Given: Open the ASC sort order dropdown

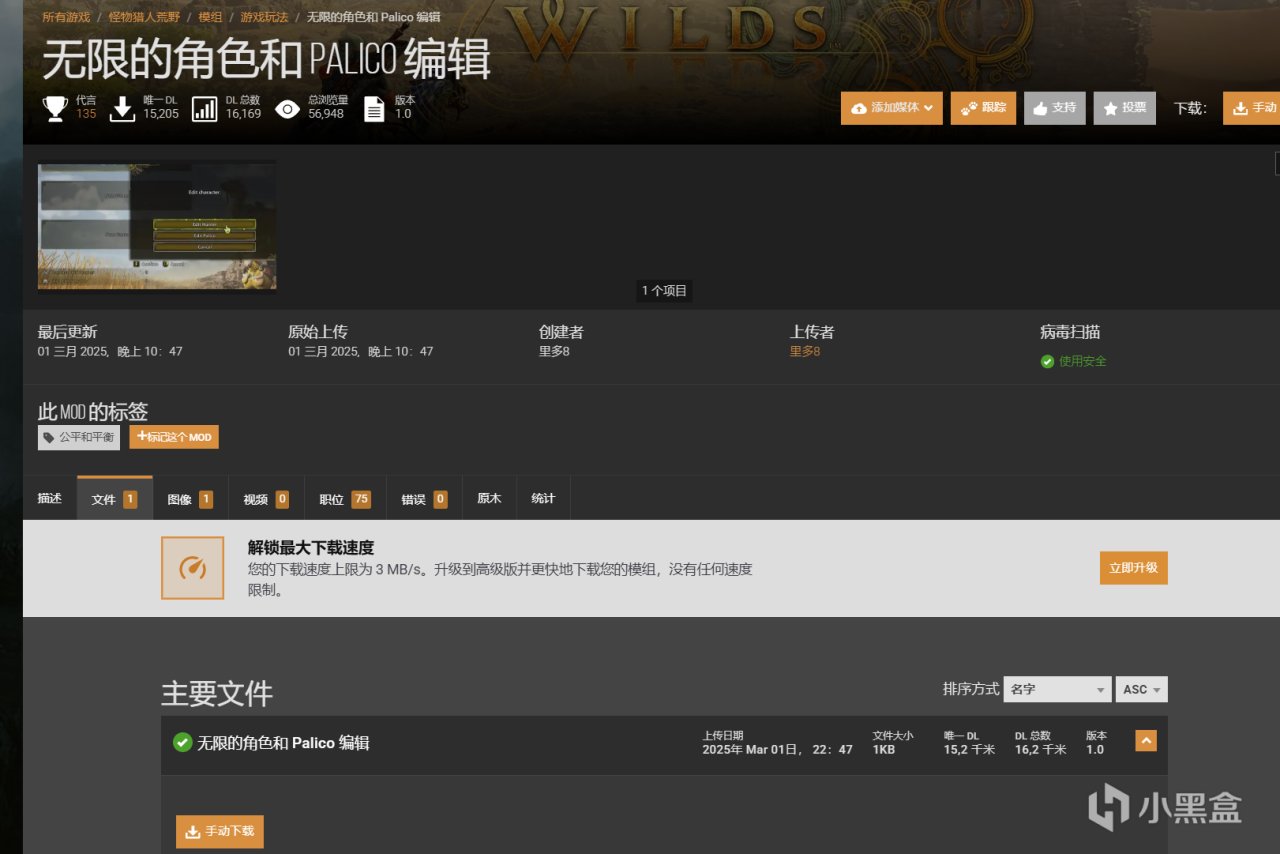Looking at the screenshot, I should [1141, 689].
